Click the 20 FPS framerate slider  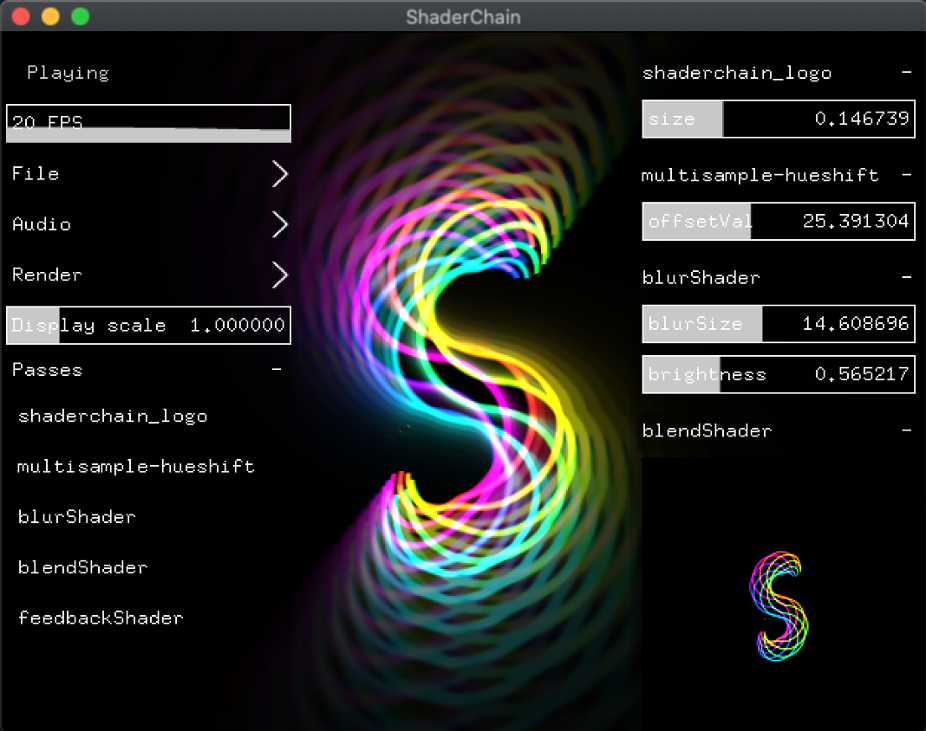pos(148,122)
